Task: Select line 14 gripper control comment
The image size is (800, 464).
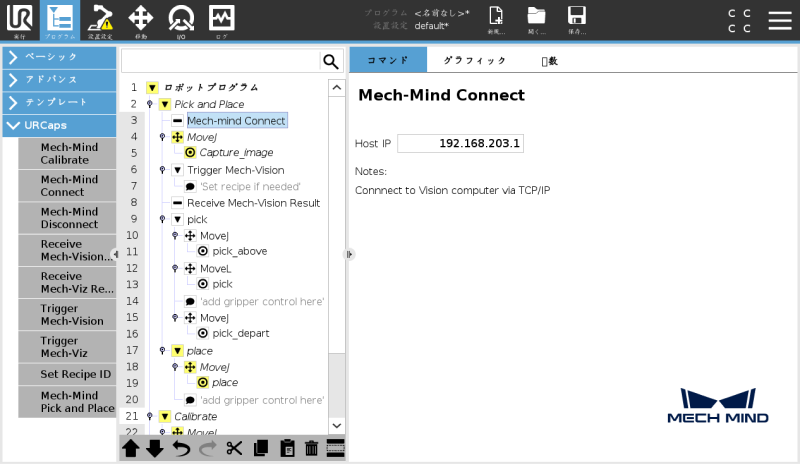Action: click(x=262, y=302)
